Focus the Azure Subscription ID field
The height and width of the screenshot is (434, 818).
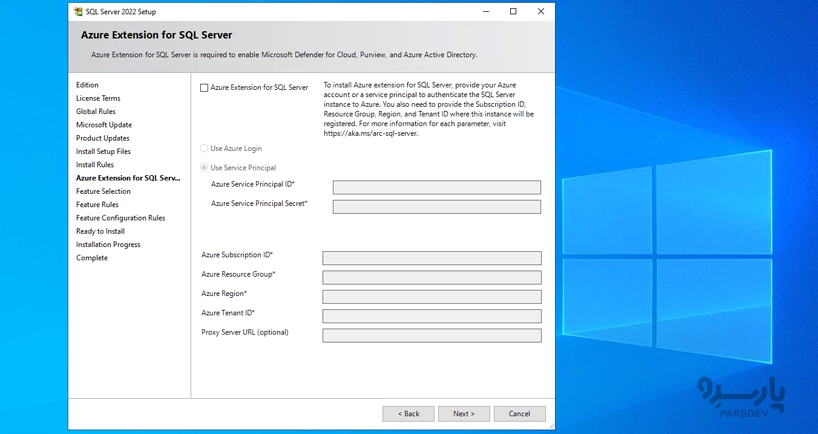point(431,258)
